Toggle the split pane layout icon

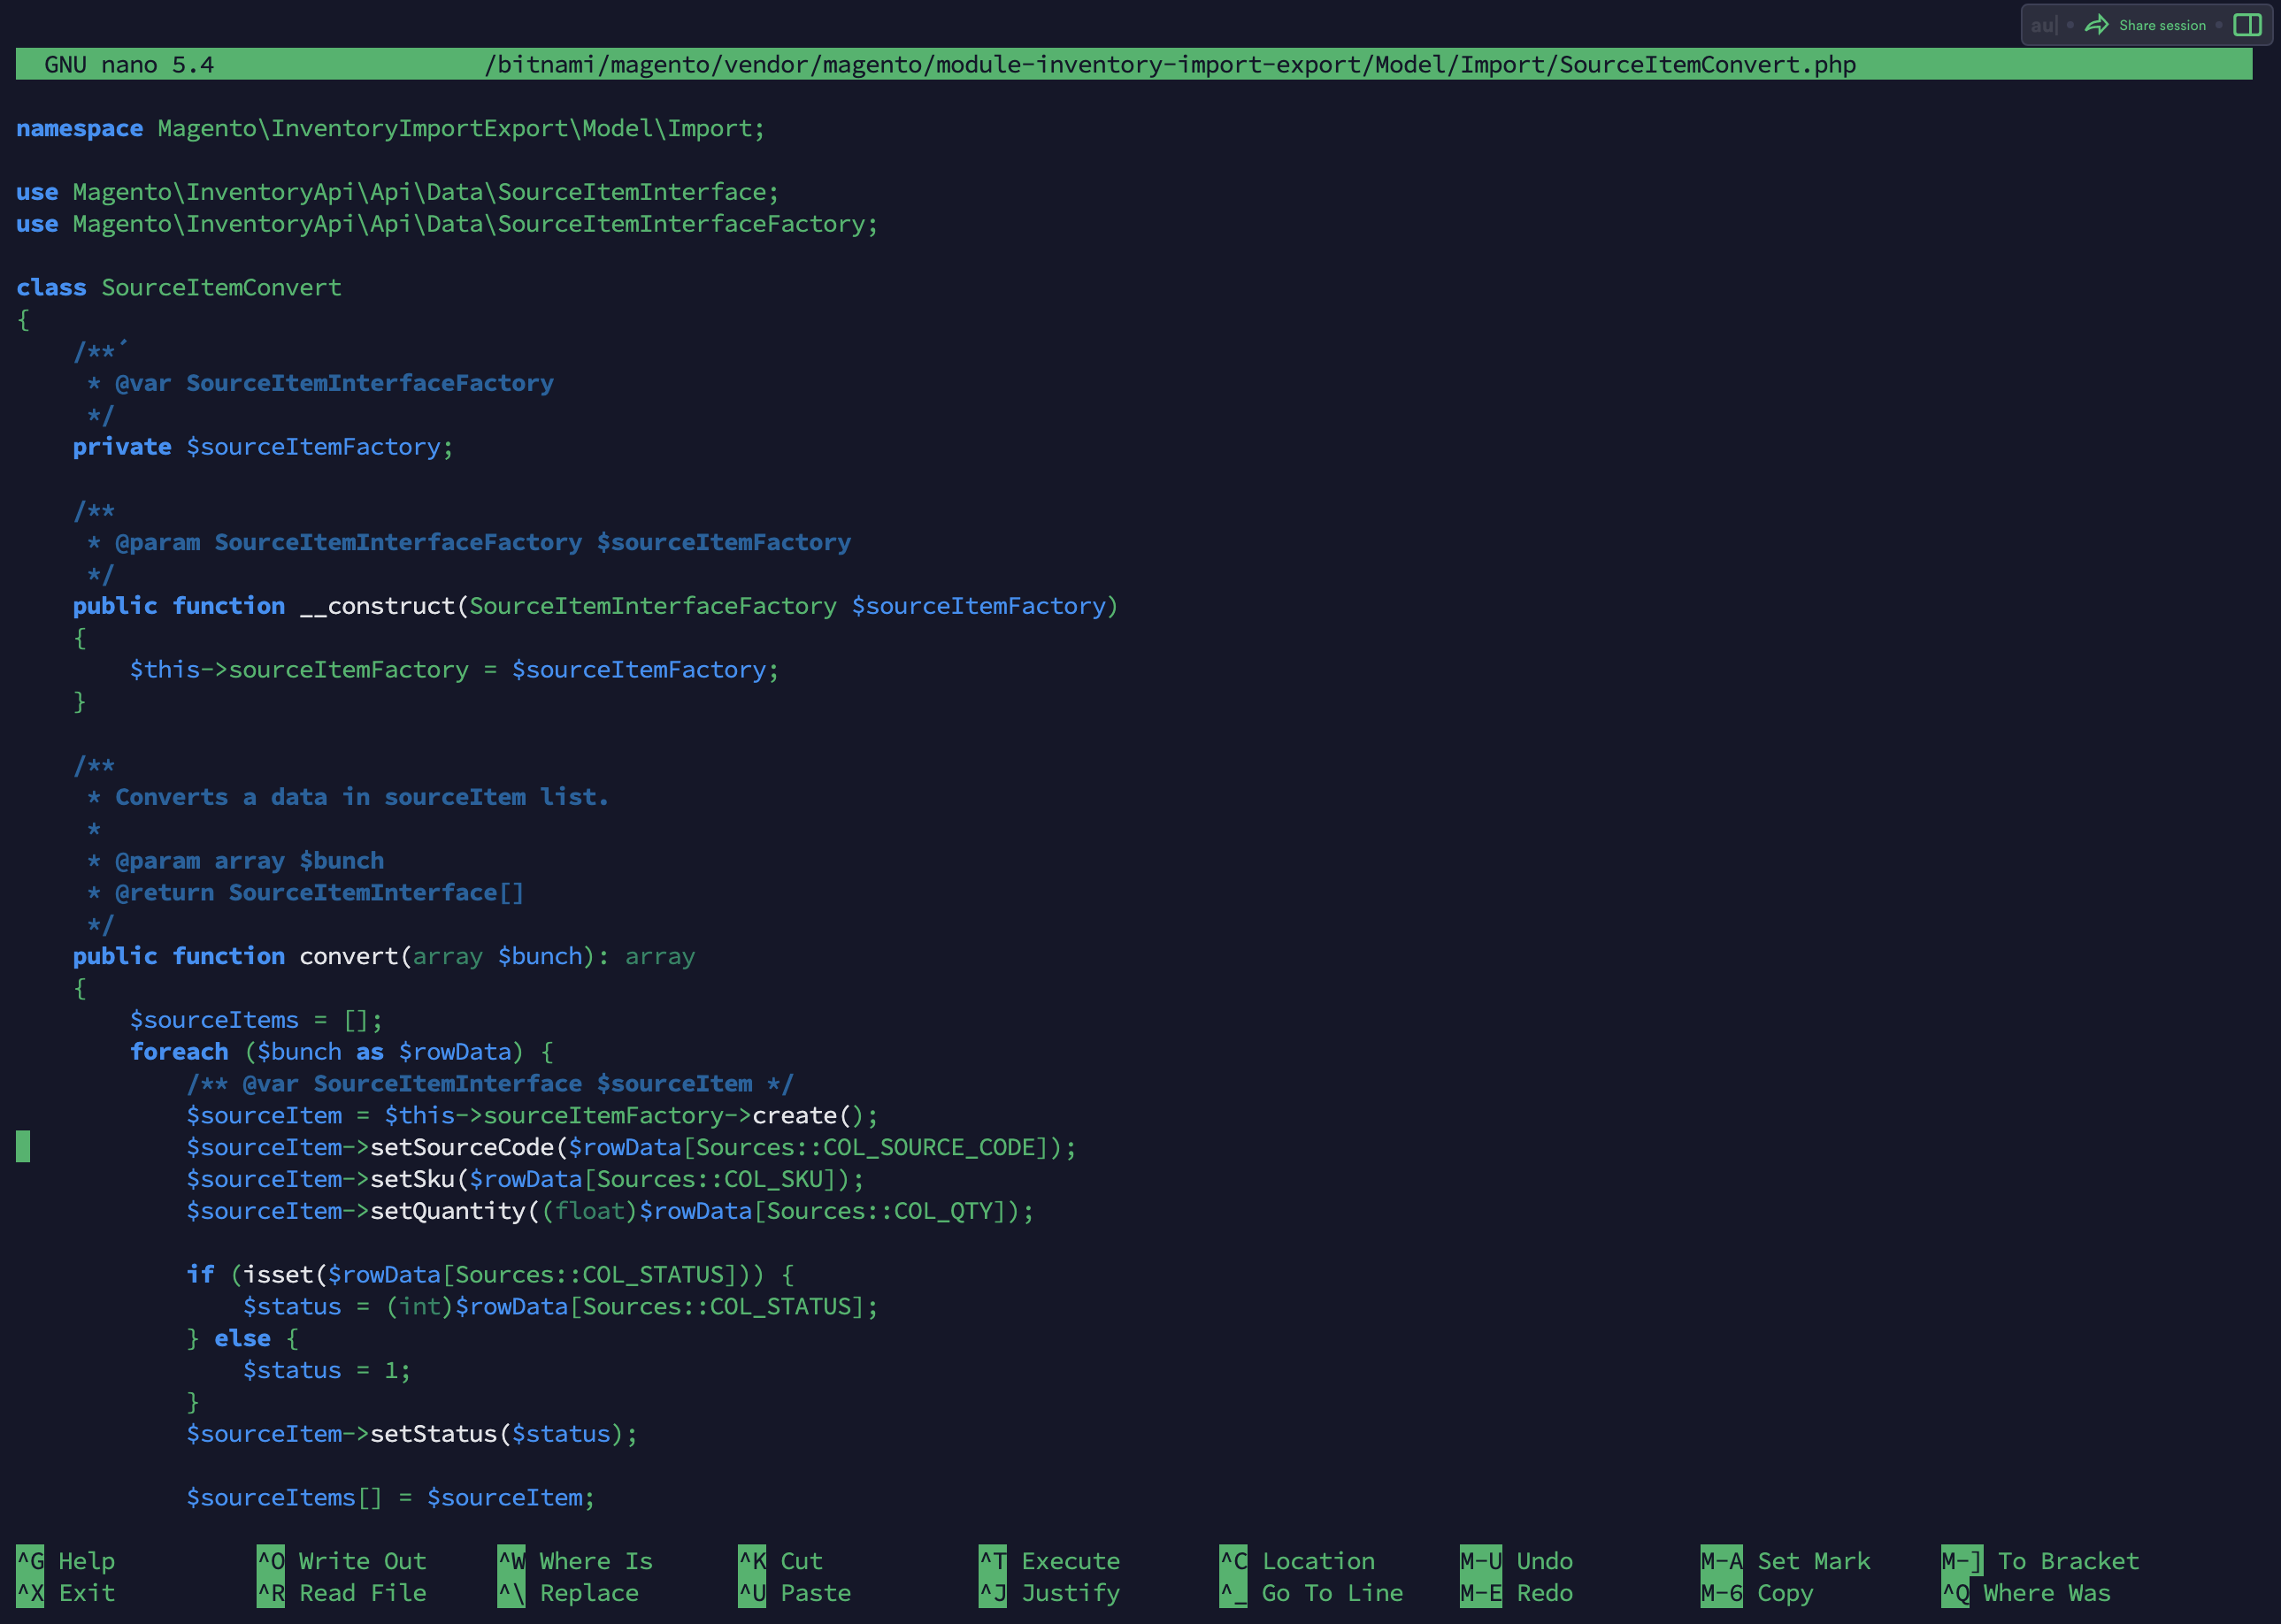pos(2247,25)
